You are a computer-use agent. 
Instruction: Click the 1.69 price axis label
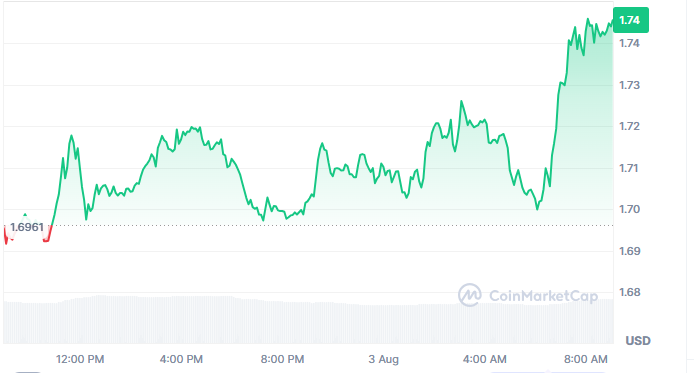point(629,251)
